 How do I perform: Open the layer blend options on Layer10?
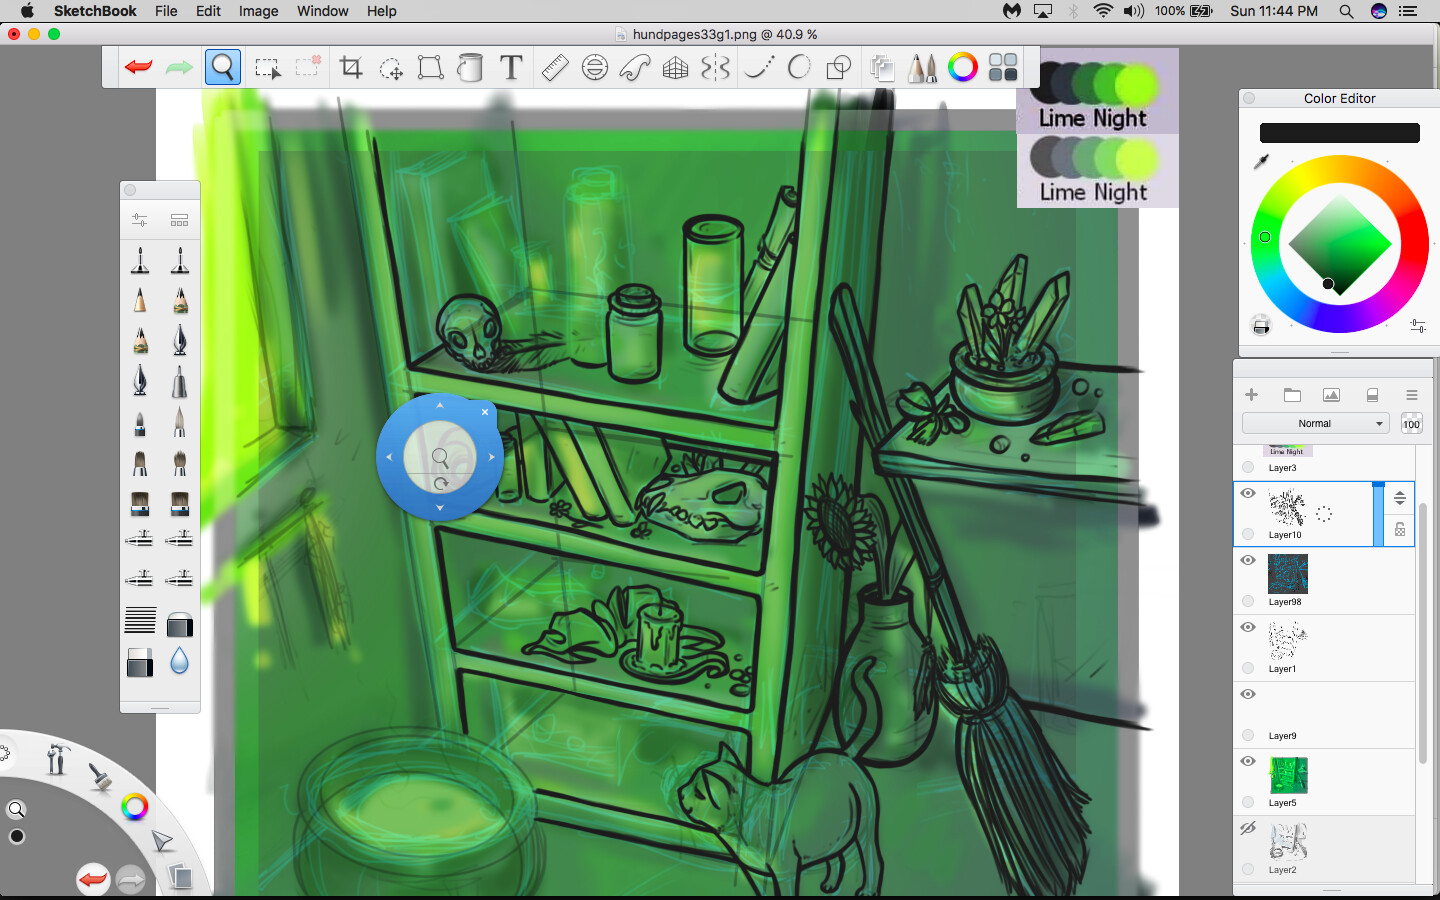[x=1399, y=497]
